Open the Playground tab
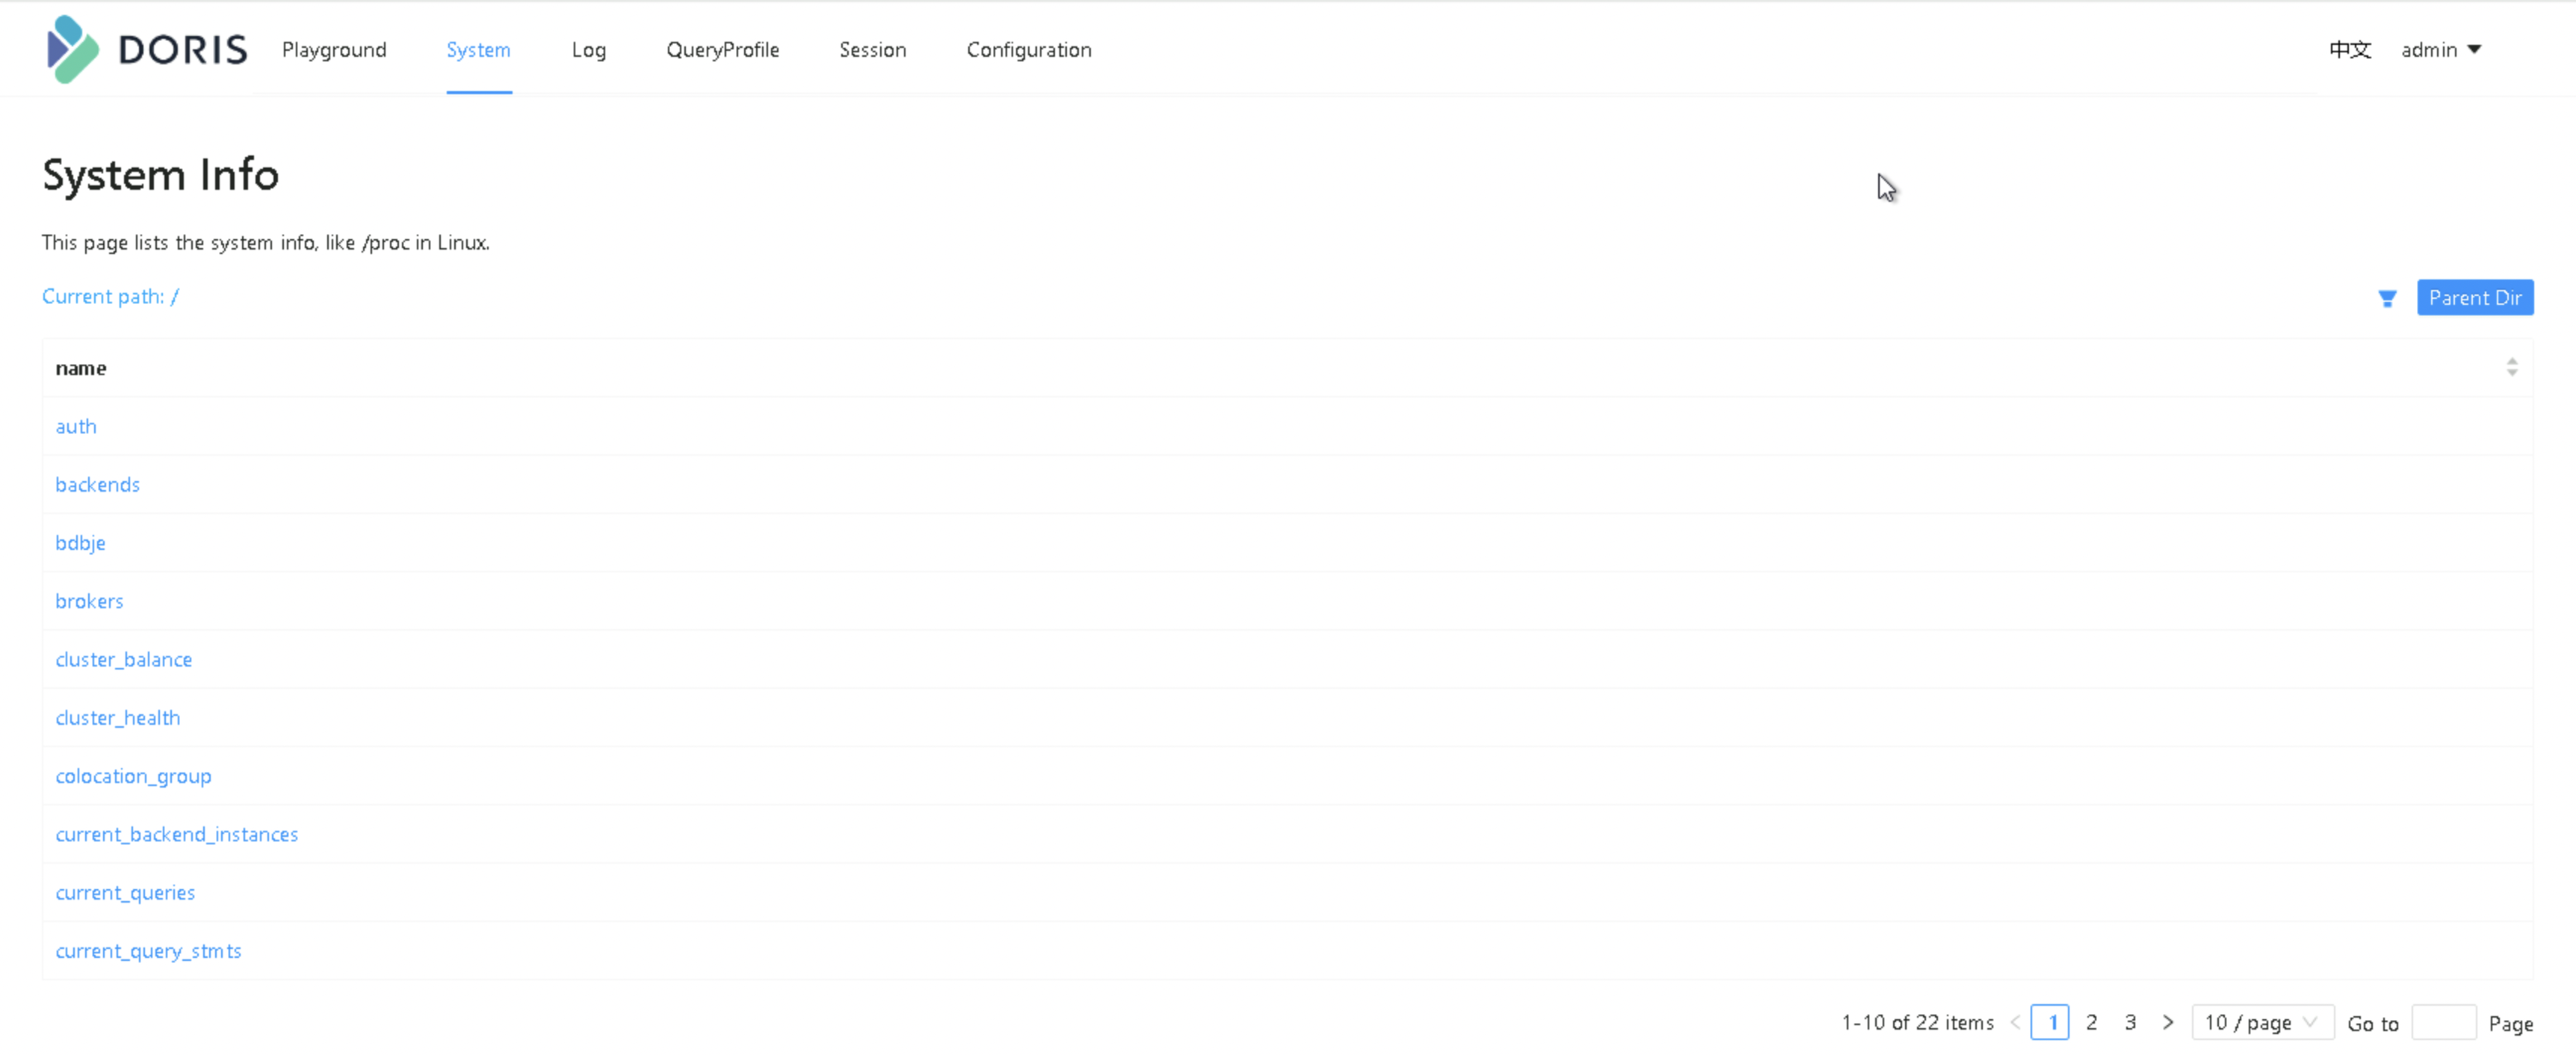The image size is (2576, 1055). pos(334,50)
